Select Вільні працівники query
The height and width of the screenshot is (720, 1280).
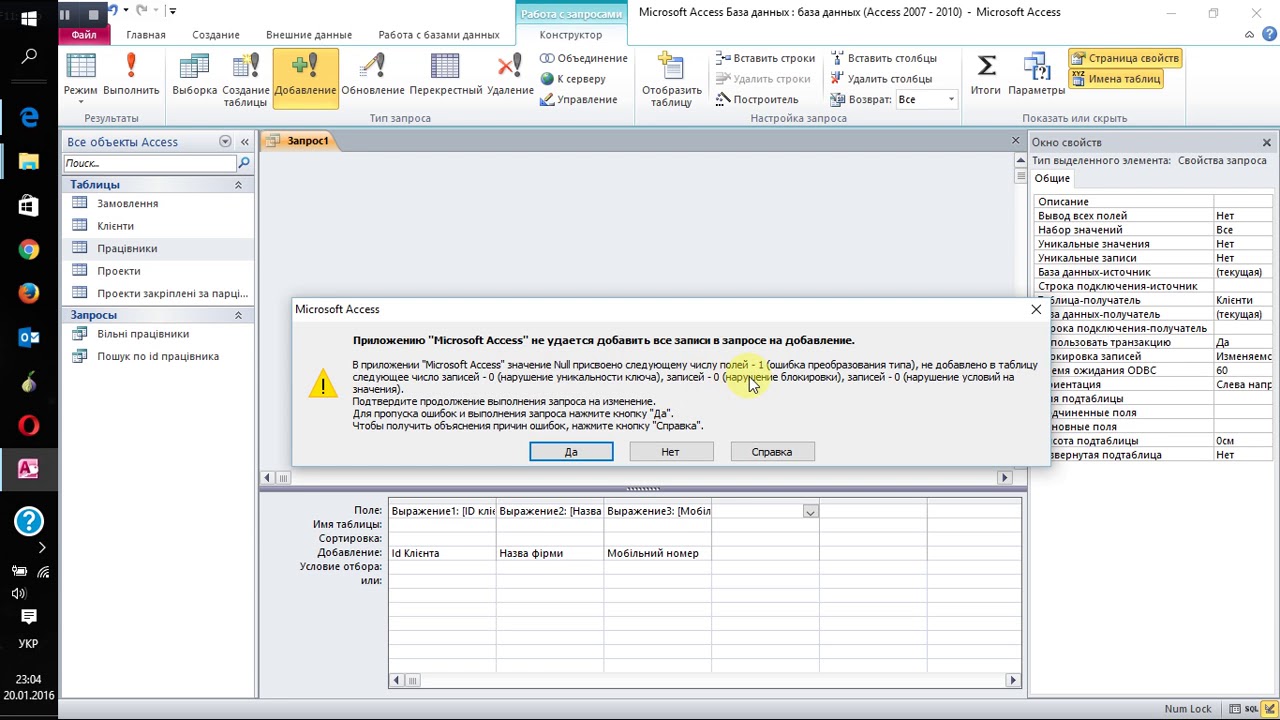157,334
